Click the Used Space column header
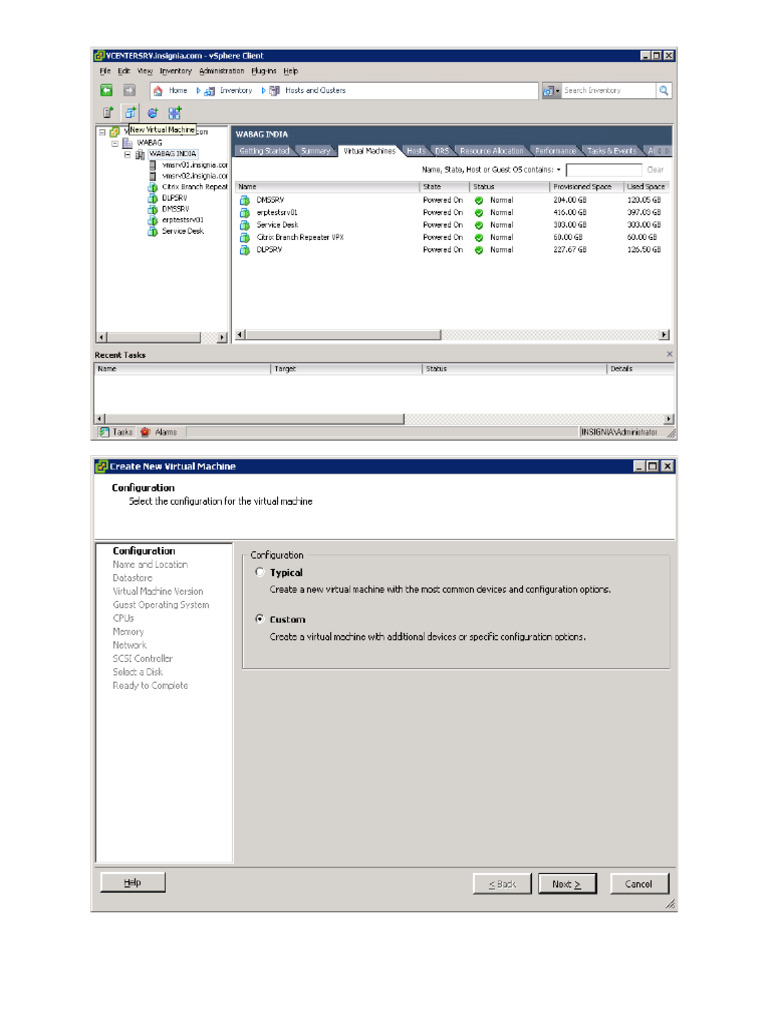This screenshot has height=1024, width=768. pos(647,187)
